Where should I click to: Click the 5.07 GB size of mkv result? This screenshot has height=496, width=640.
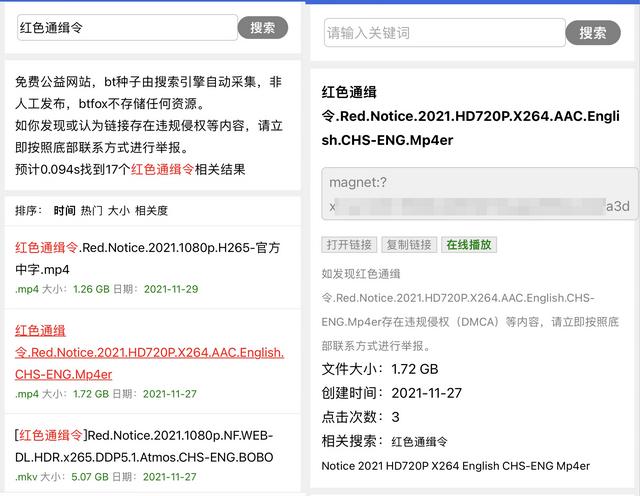90,477
